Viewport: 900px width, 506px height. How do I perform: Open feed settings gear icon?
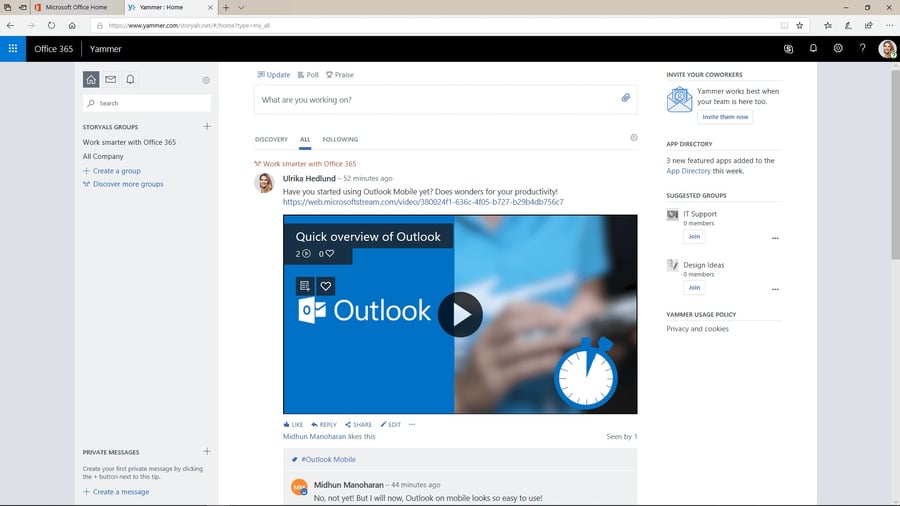[634, 138]
